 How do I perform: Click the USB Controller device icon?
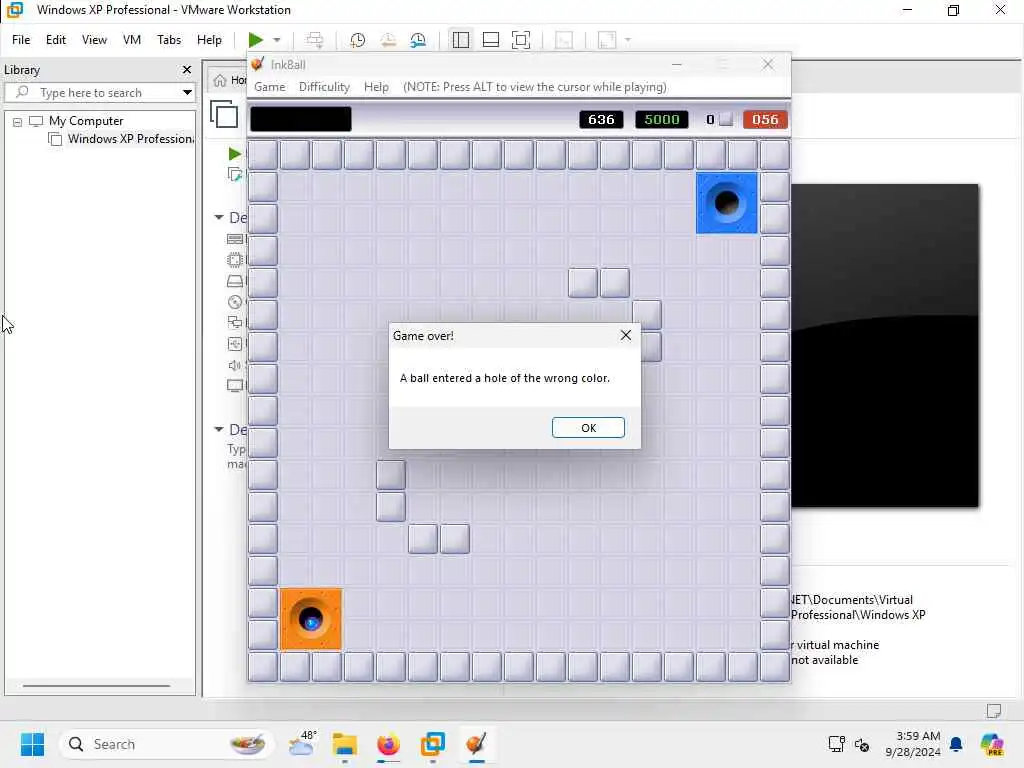(234, 344)
